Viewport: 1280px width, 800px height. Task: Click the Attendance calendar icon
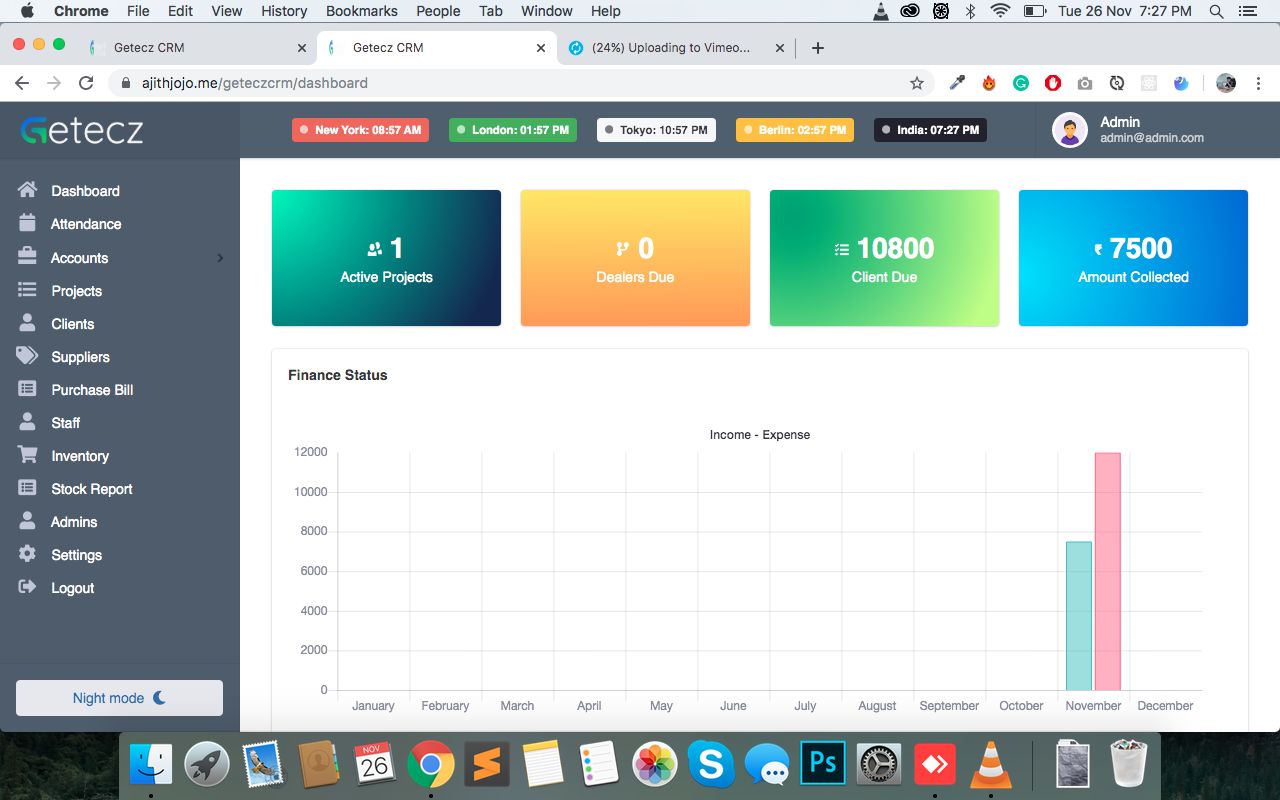pyautogui.click(x=27, y=223)
